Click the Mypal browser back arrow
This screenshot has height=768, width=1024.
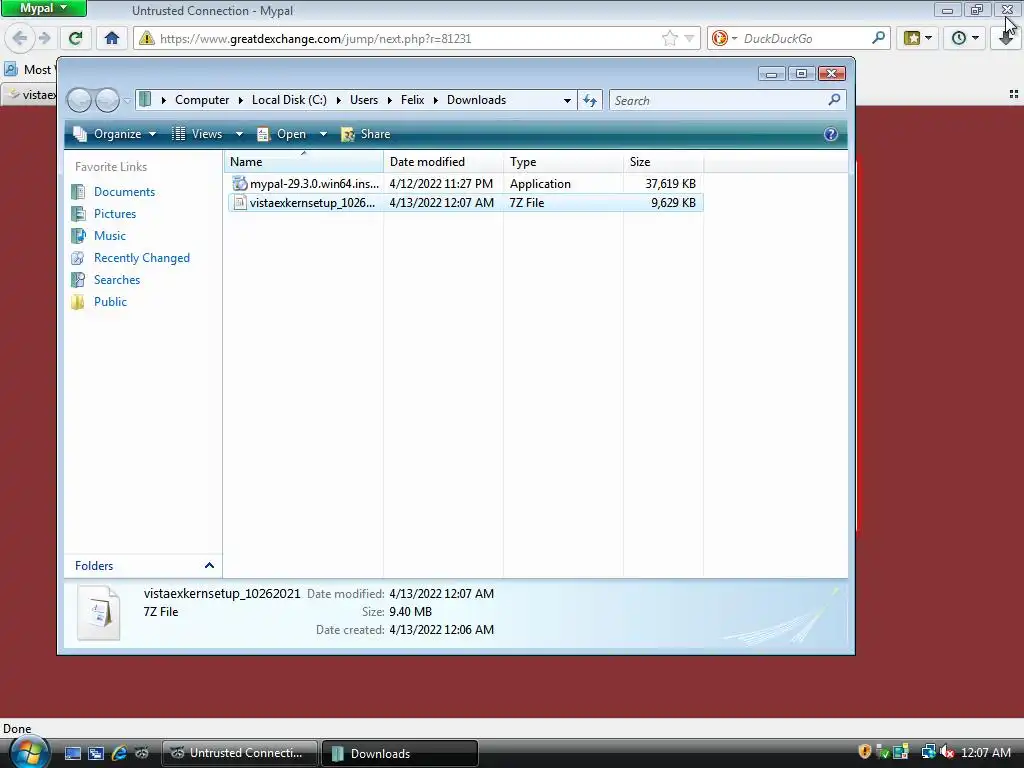[20, 38]
